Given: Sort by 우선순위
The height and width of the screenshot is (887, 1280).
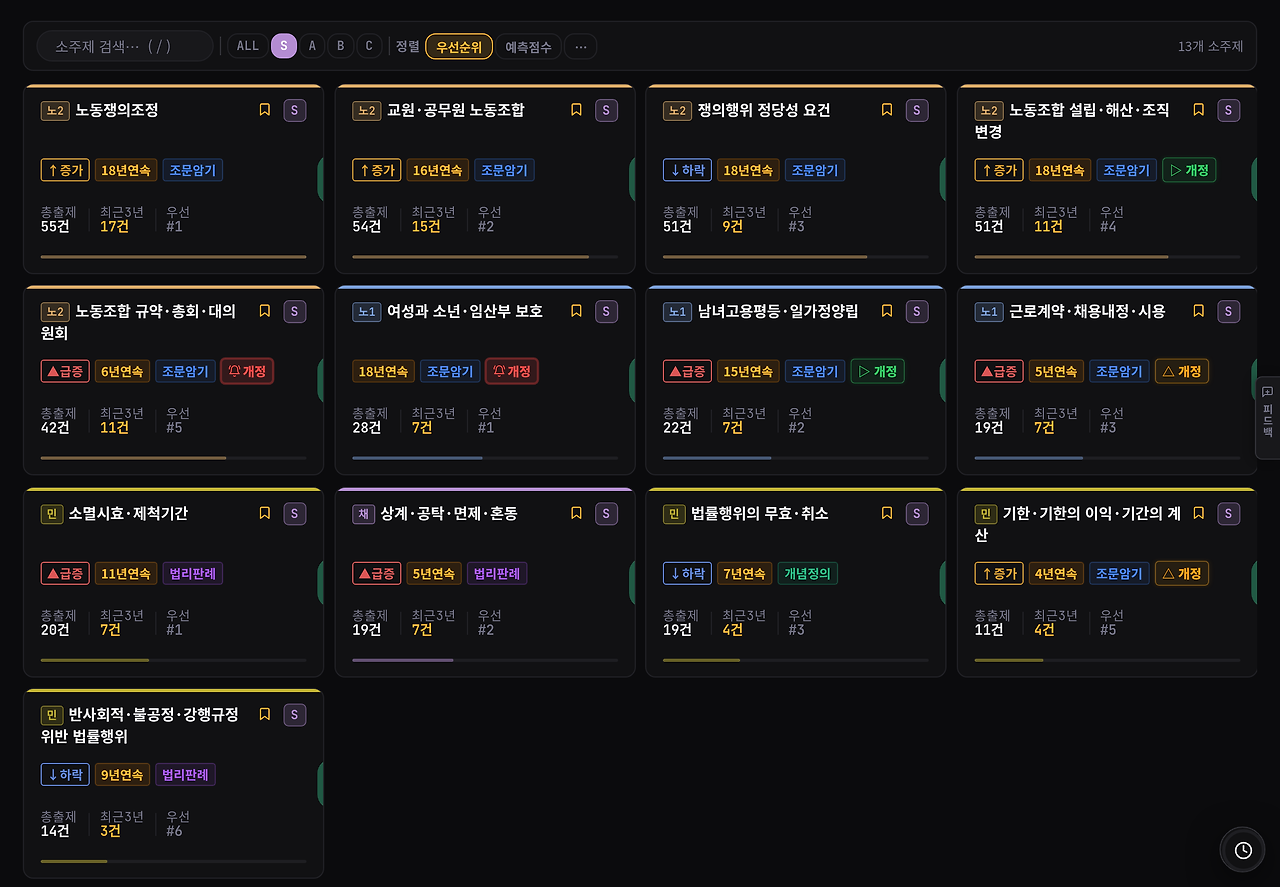Looking at the screenshot, I should coord(459,46).
